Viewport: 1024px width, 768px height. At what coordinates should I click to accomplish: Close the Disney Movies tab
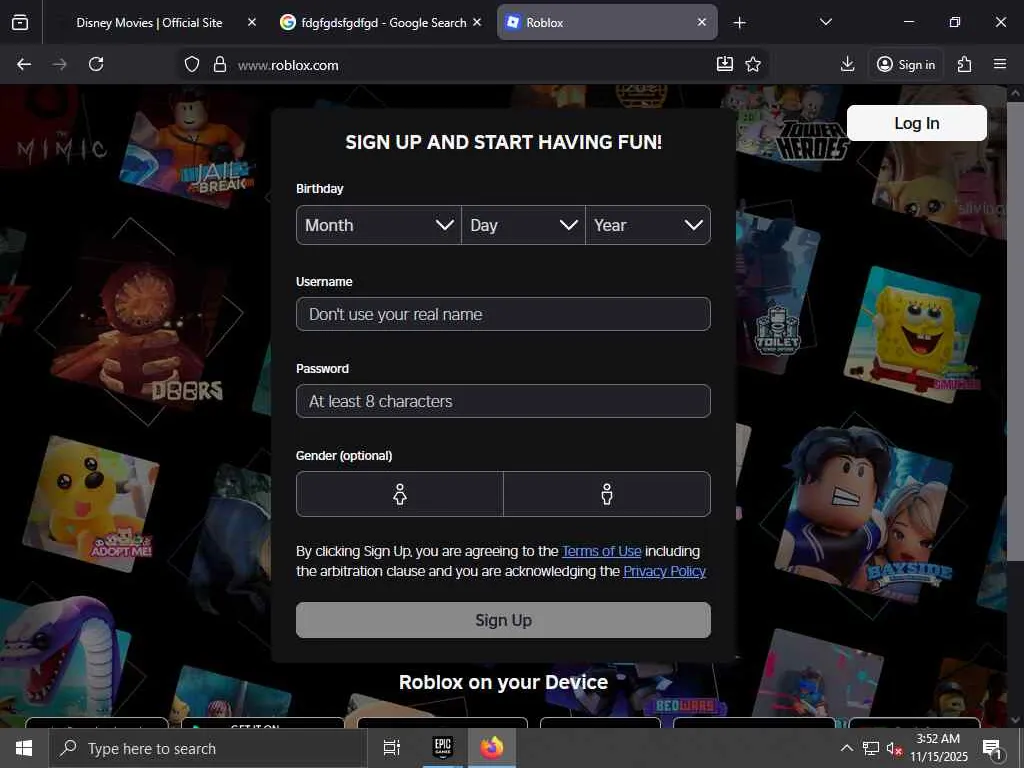pos(252,22)
